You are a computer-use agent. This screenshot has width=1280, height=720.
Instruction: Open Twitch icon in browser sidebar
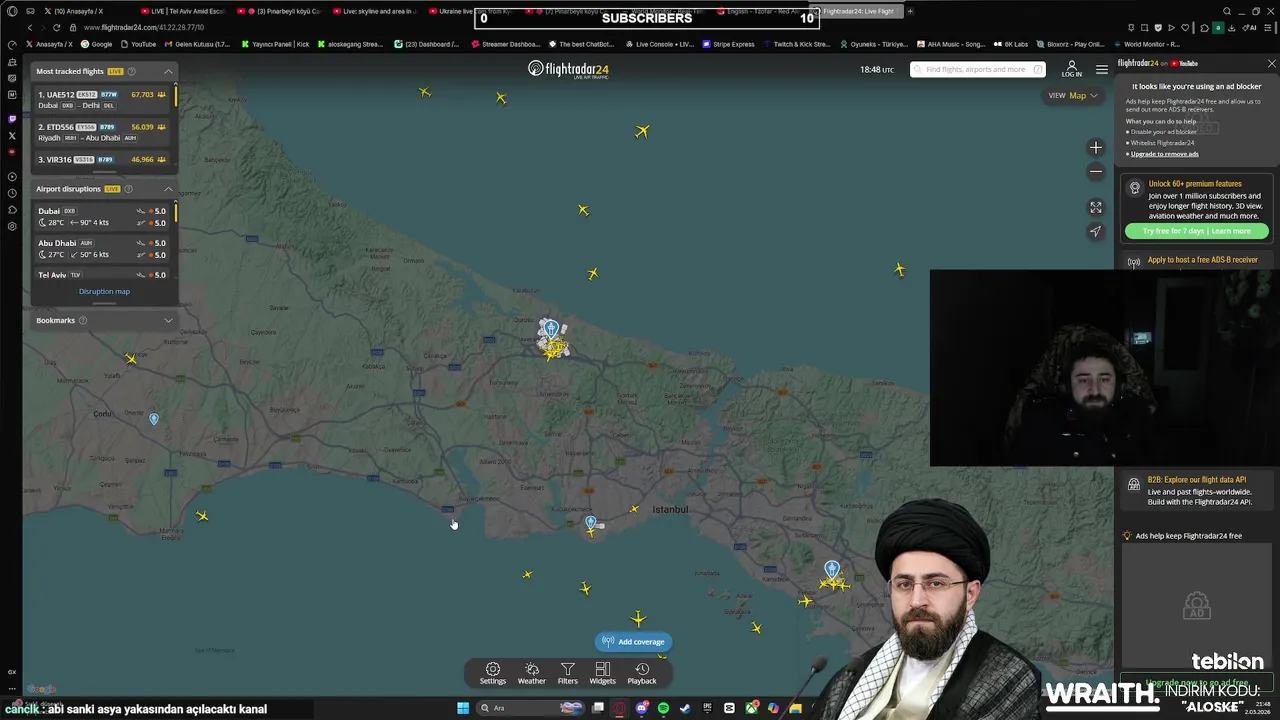pyautogui.click(x=12, y=119)
